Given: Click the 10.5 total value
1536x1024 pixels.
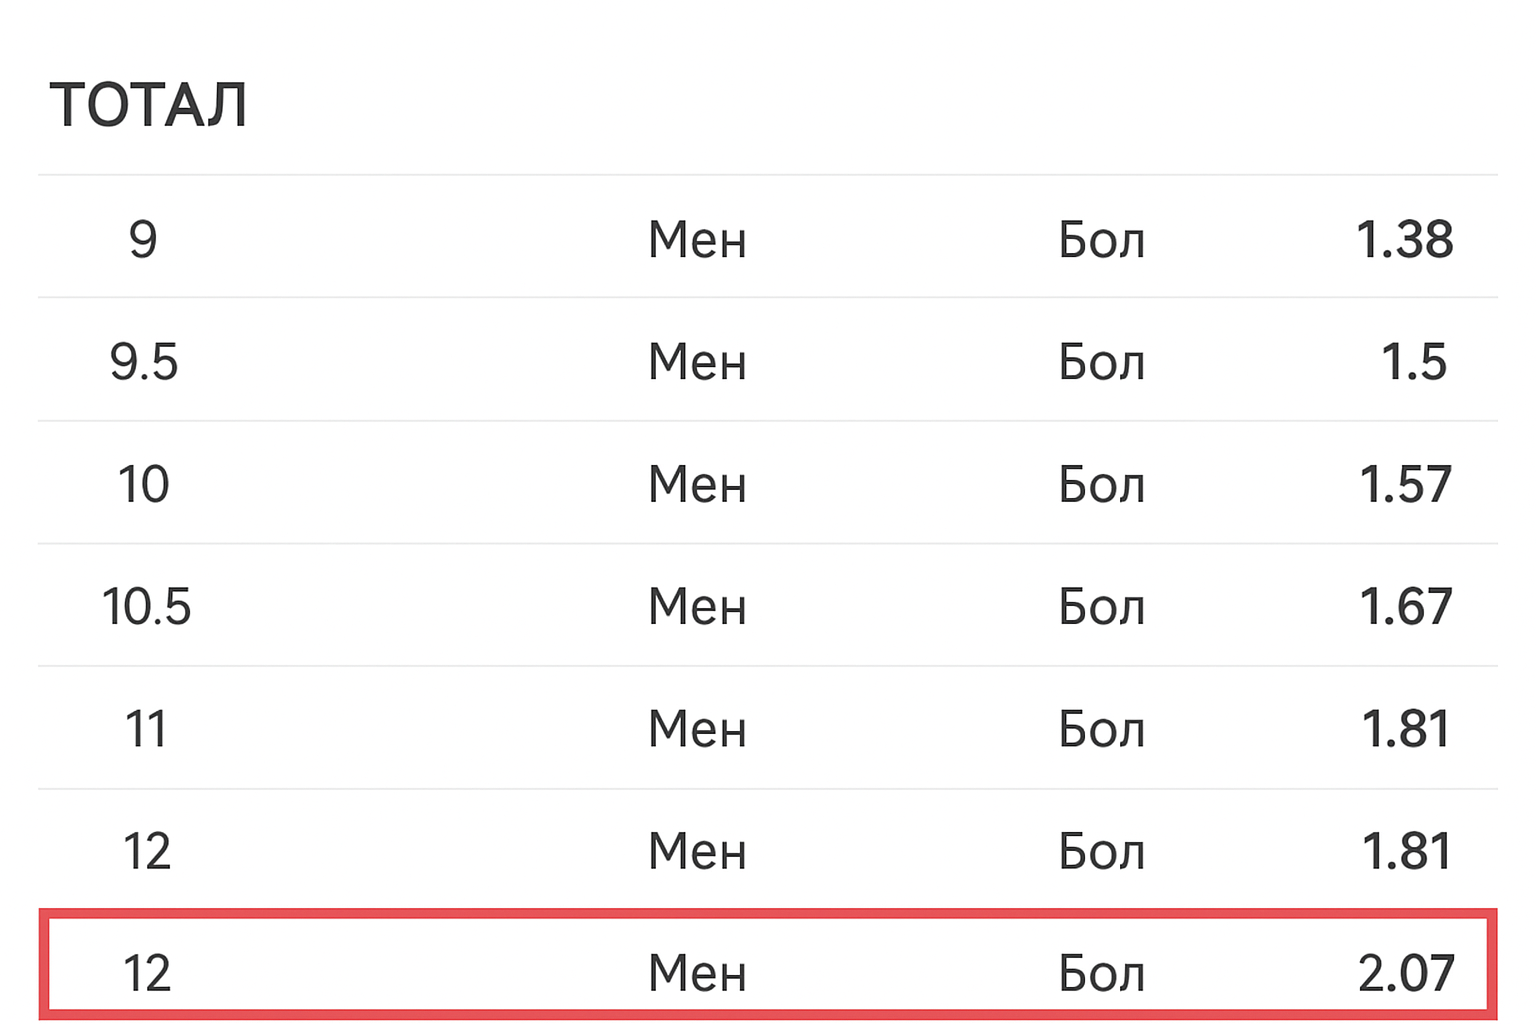Looking at the screenshot, I should [146, 607].
